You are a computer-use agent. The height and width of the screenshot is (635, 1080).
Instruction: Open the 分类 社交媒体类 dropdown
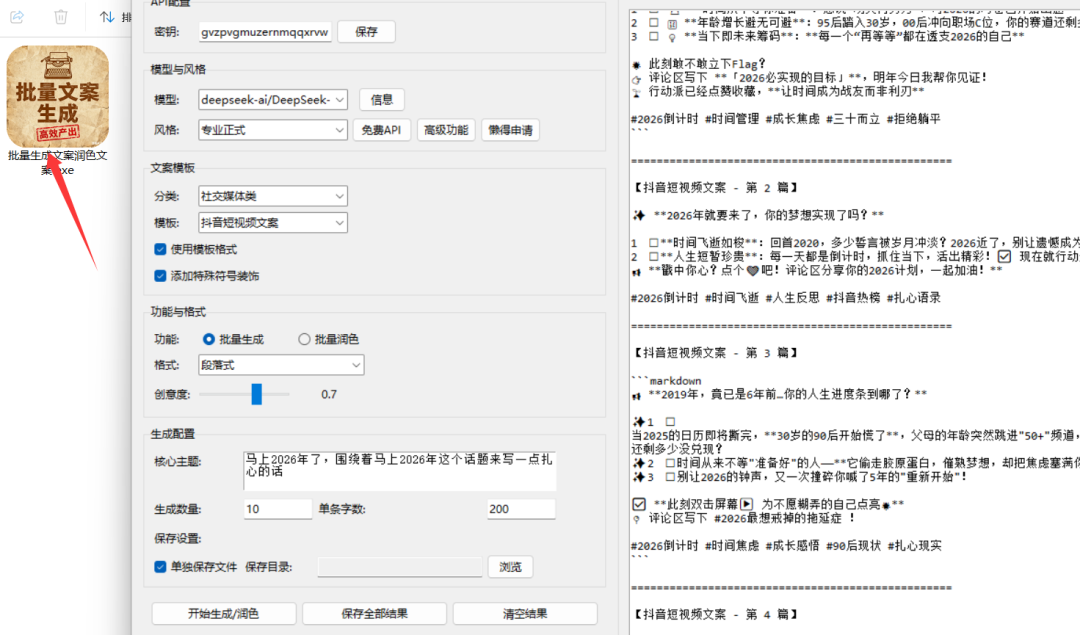tap(273, 196)
